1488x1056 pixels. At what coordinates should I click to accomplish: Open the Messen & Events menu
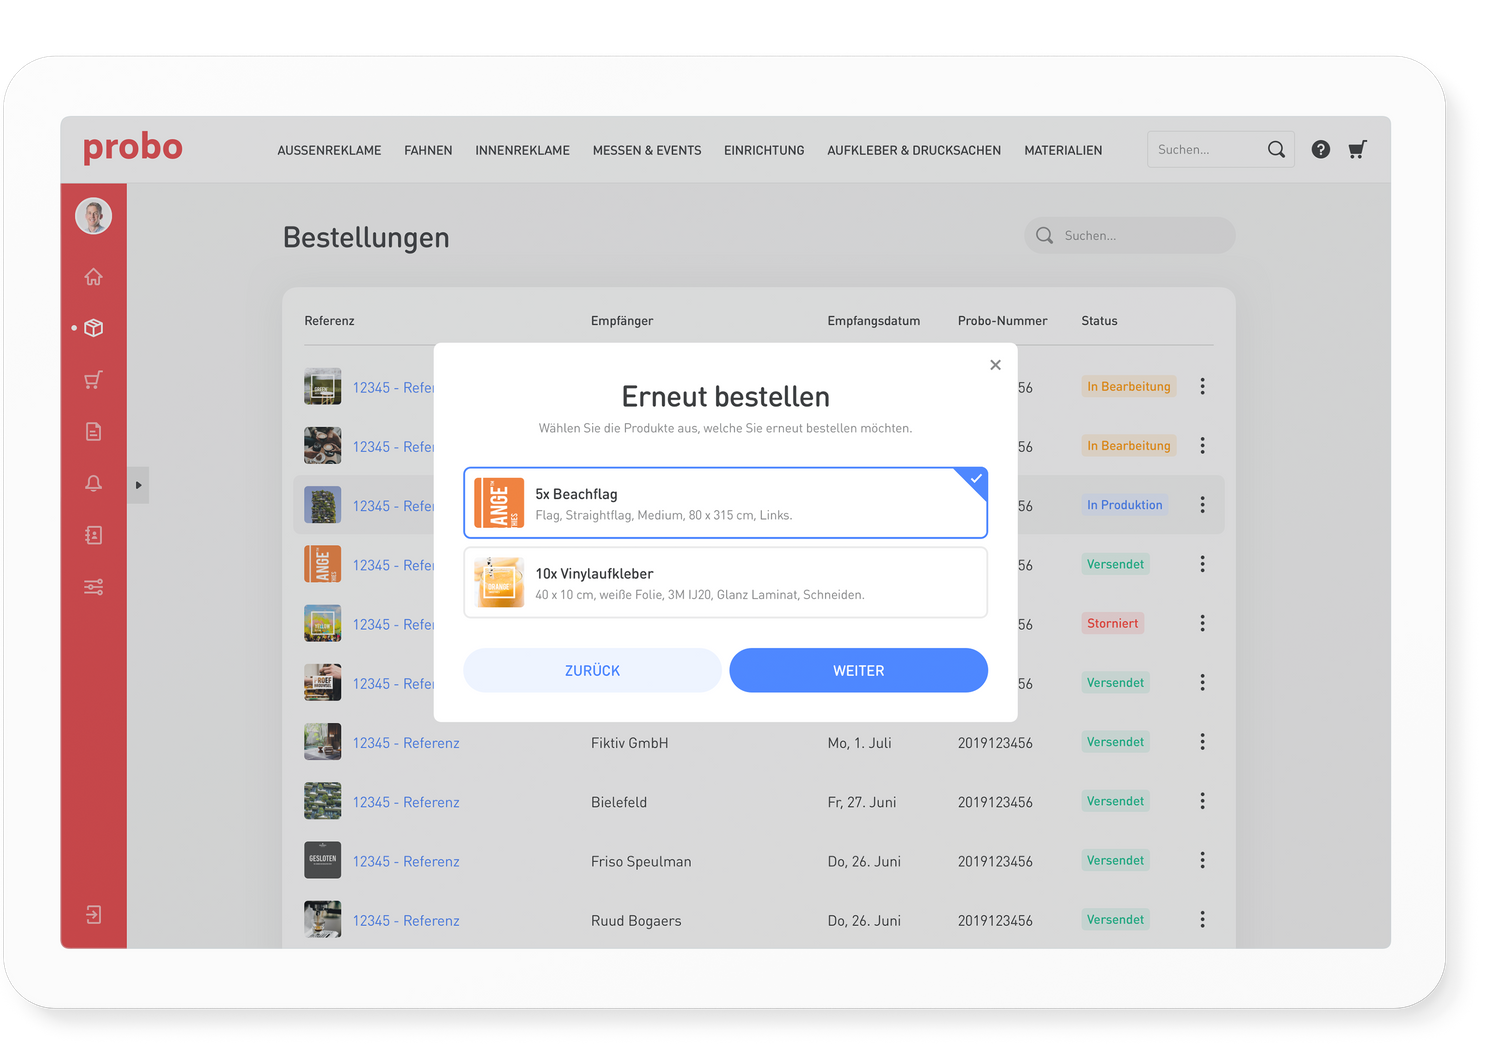(x=647, y=150)
